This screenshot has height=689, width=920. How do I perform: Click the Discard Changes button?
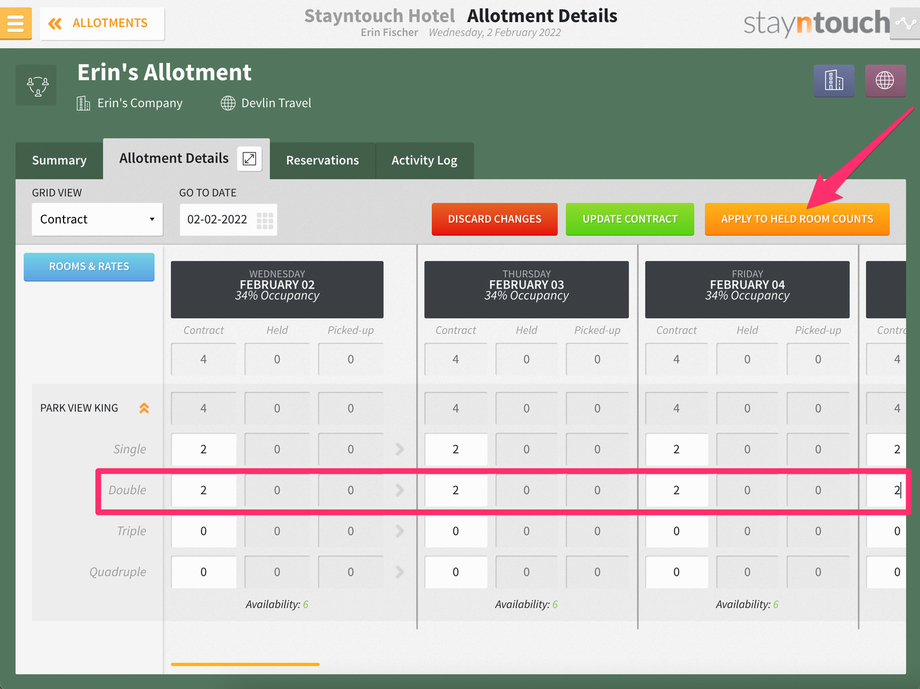(x=495, y=219)
